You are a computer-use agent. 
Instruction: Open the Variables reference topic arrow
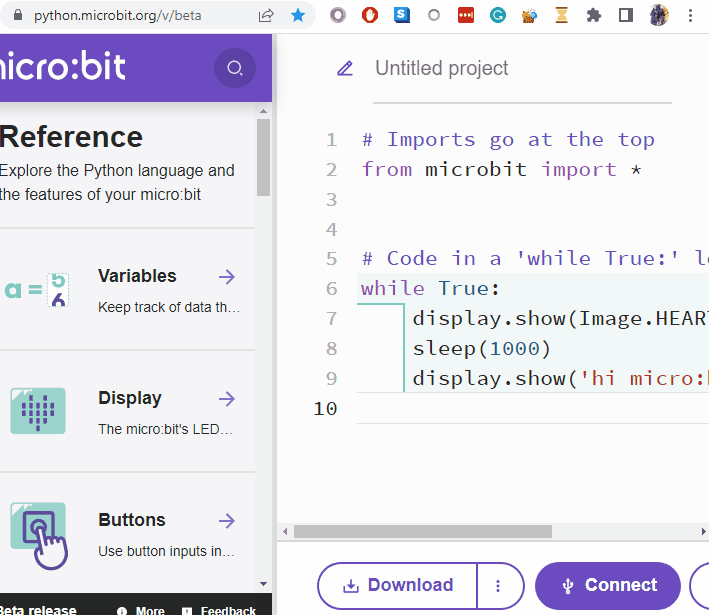(227, 277)
